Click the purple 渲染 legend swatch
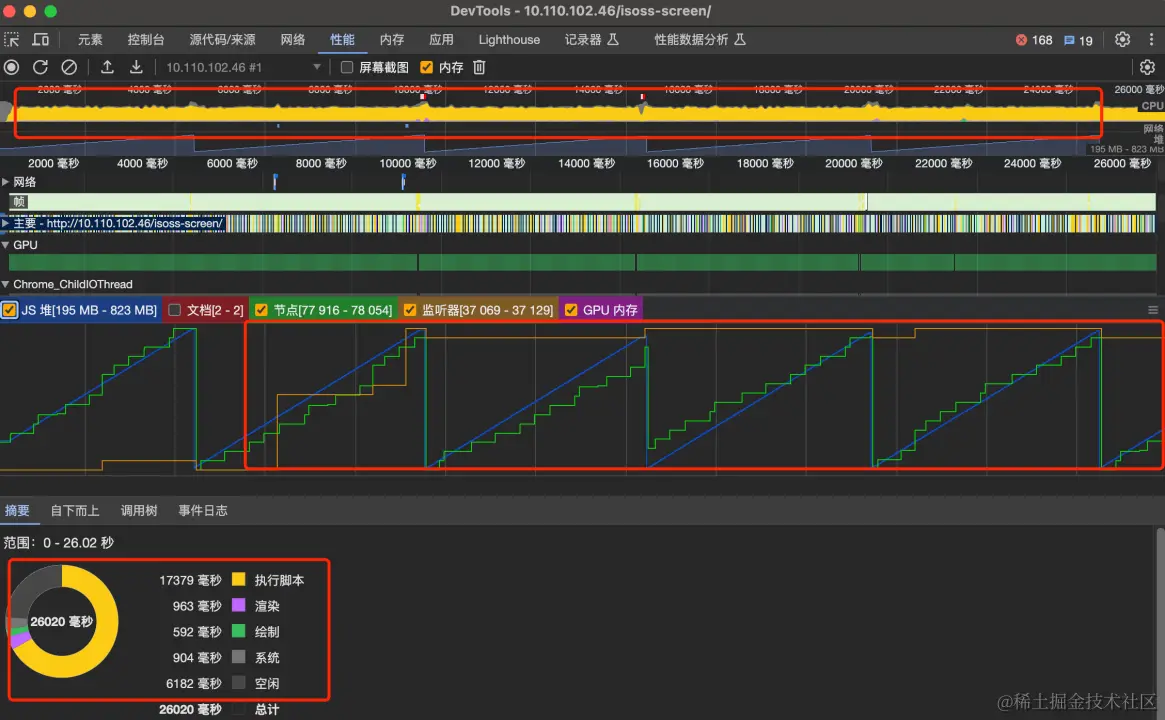The image size is (1165, 720). (x=238, y=605)
